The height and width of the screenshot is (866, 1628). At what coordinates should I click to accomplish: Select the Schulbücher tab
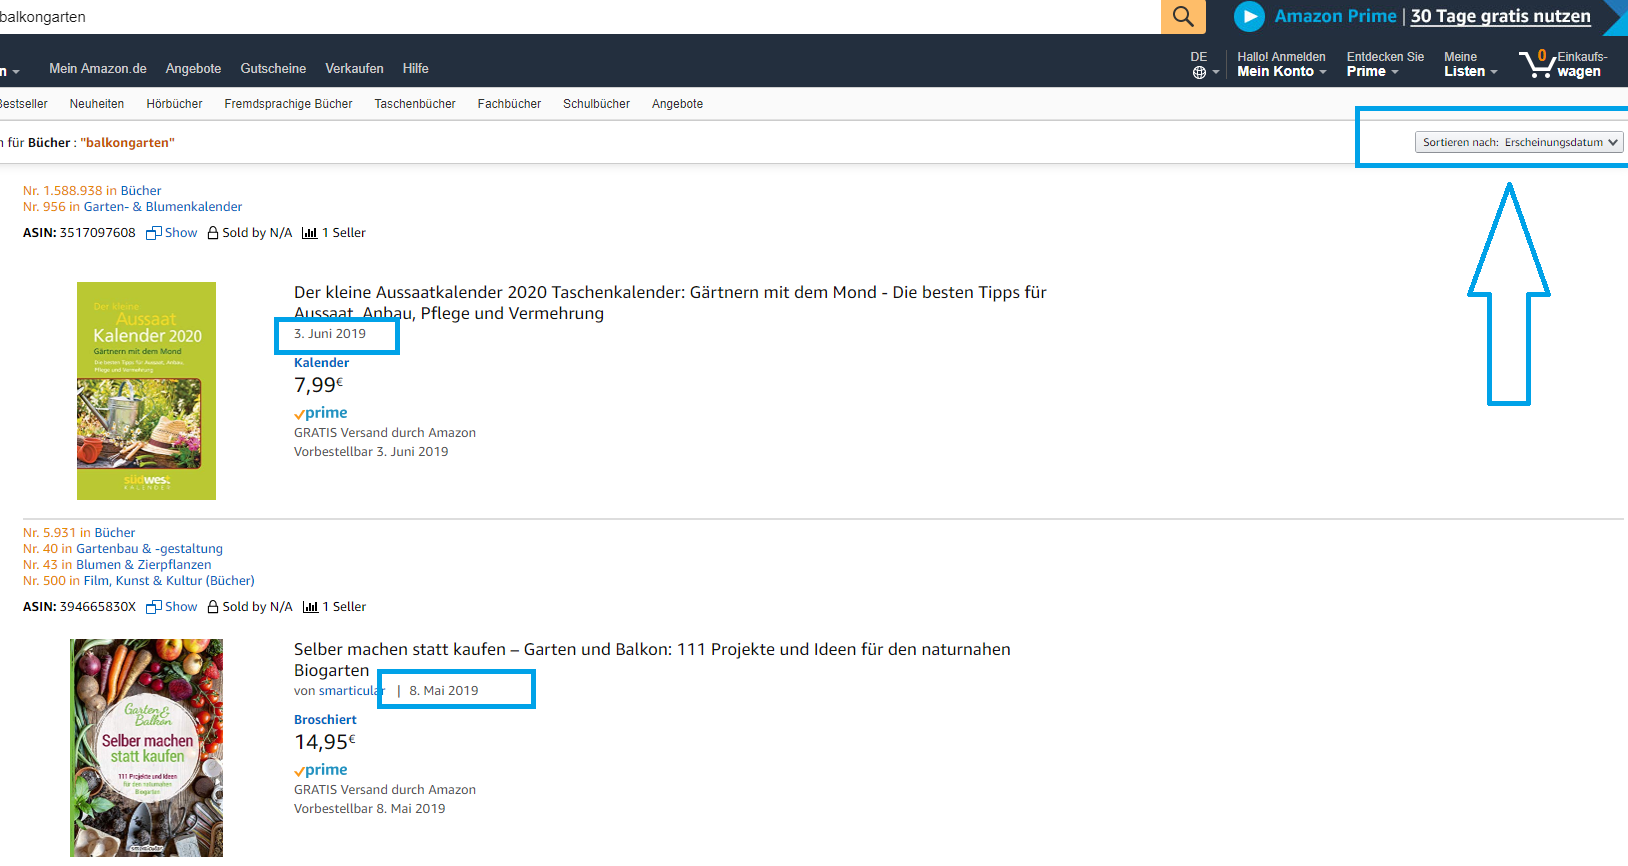(596, 103)
